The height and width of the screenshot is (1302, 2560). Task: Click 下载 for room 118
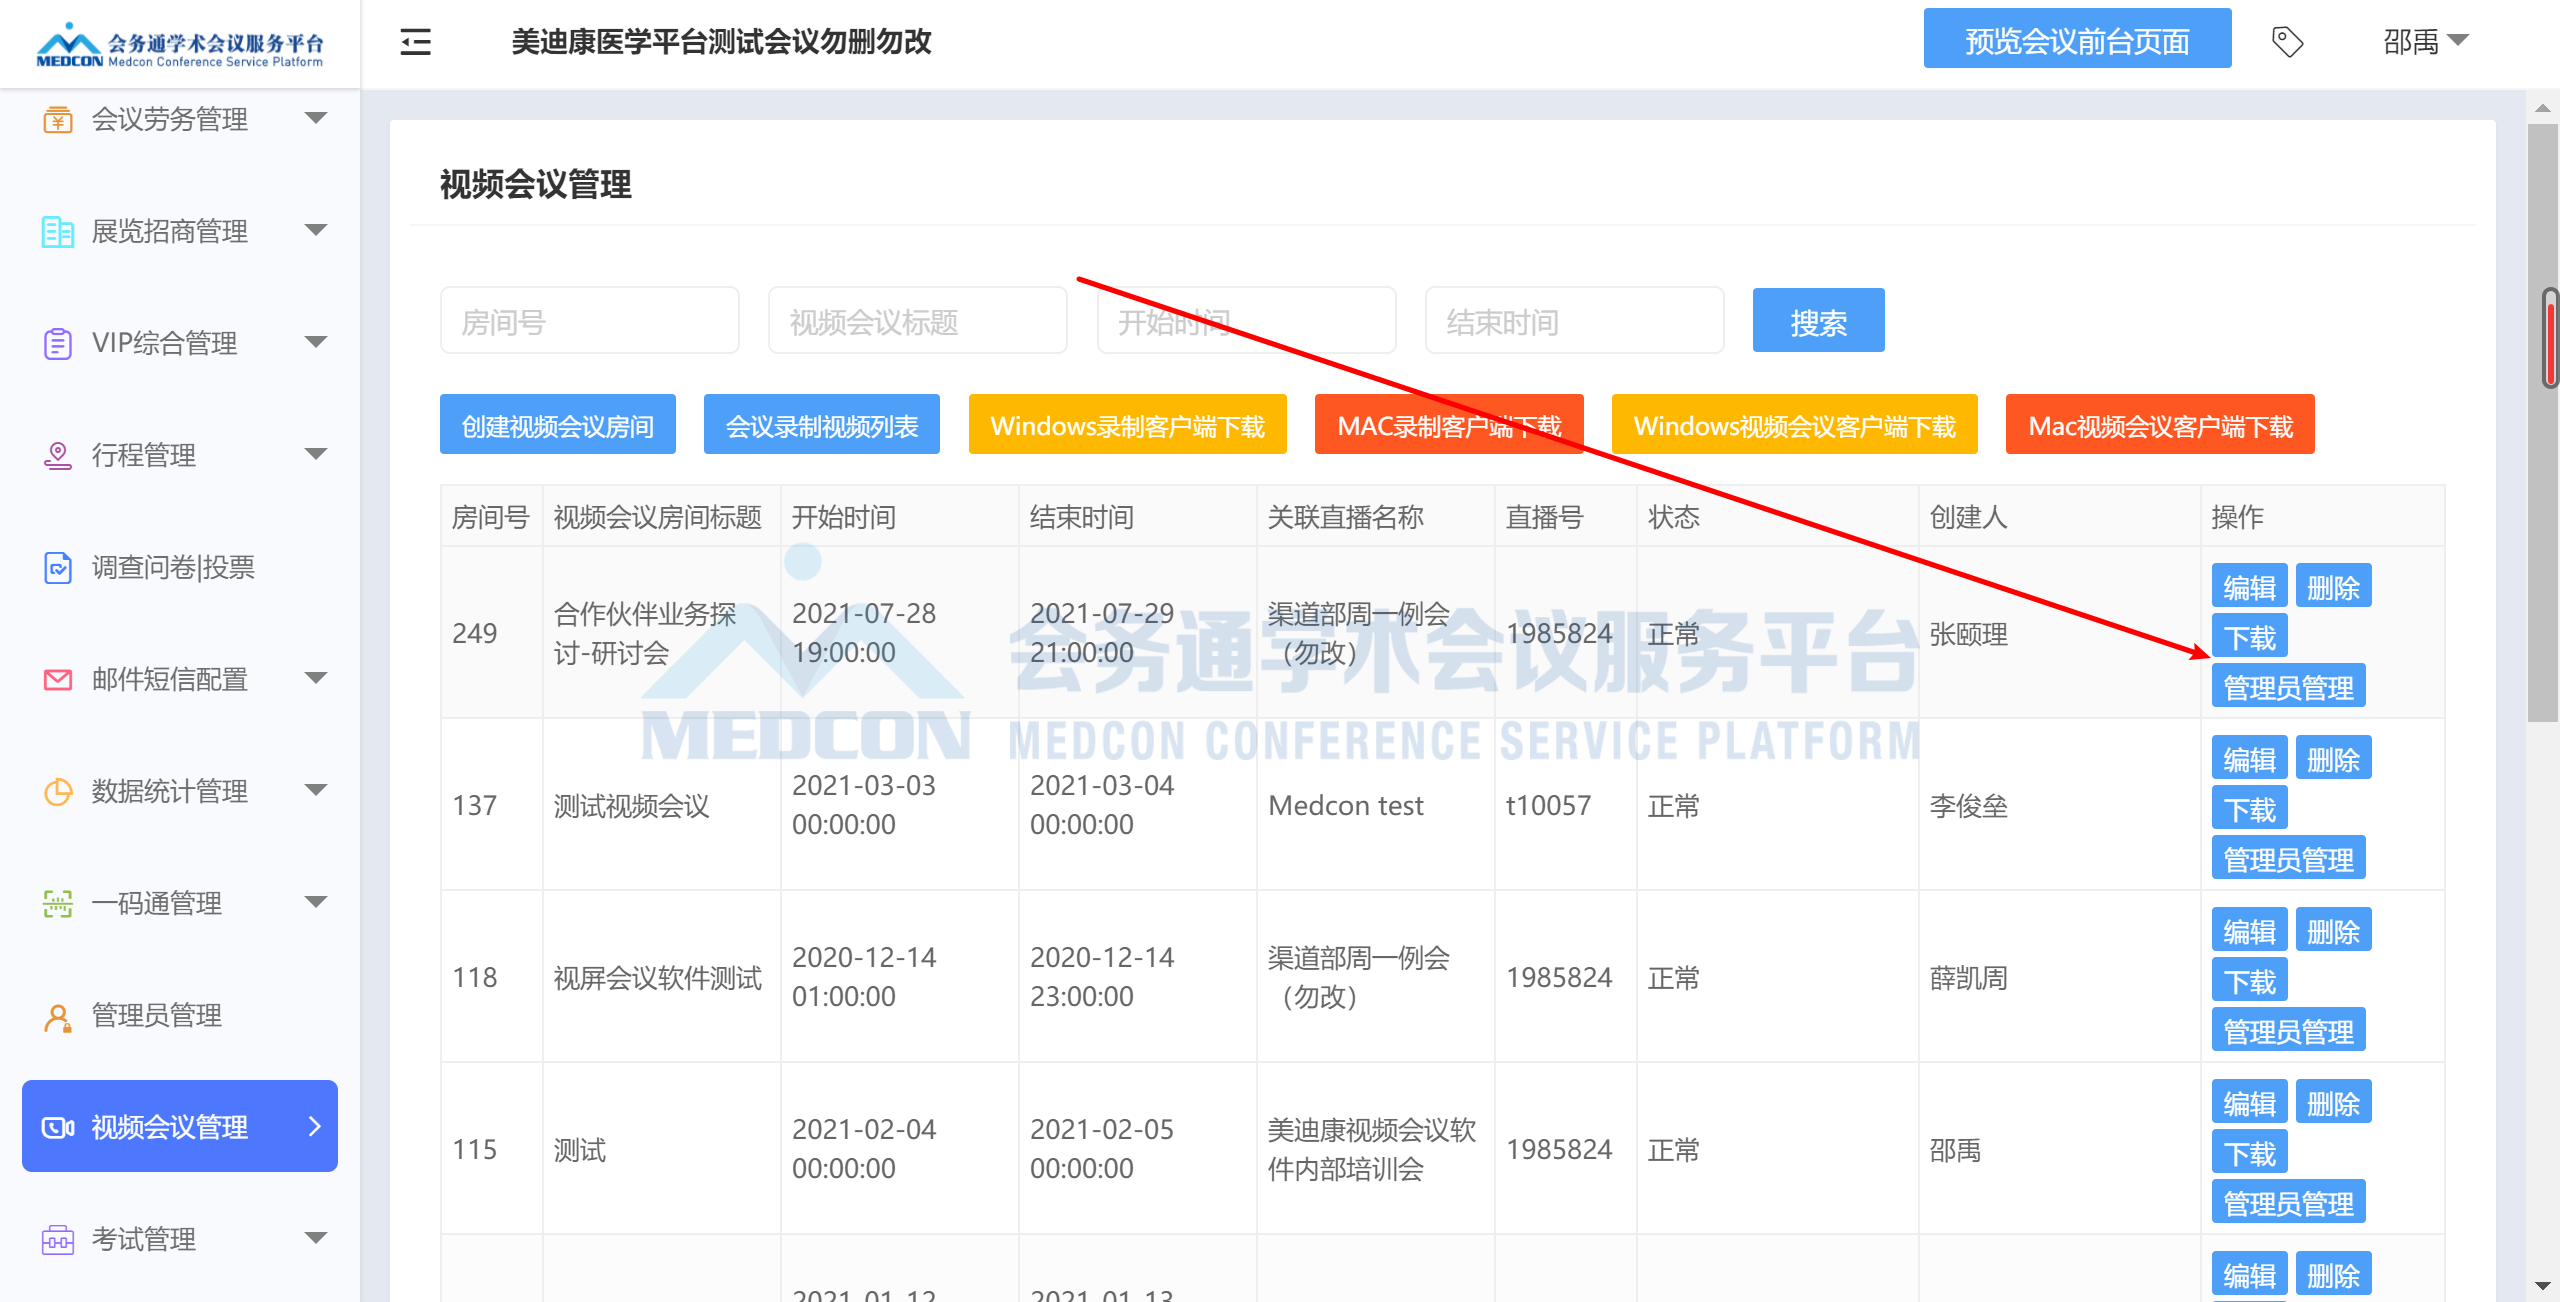coord(2250,981)
